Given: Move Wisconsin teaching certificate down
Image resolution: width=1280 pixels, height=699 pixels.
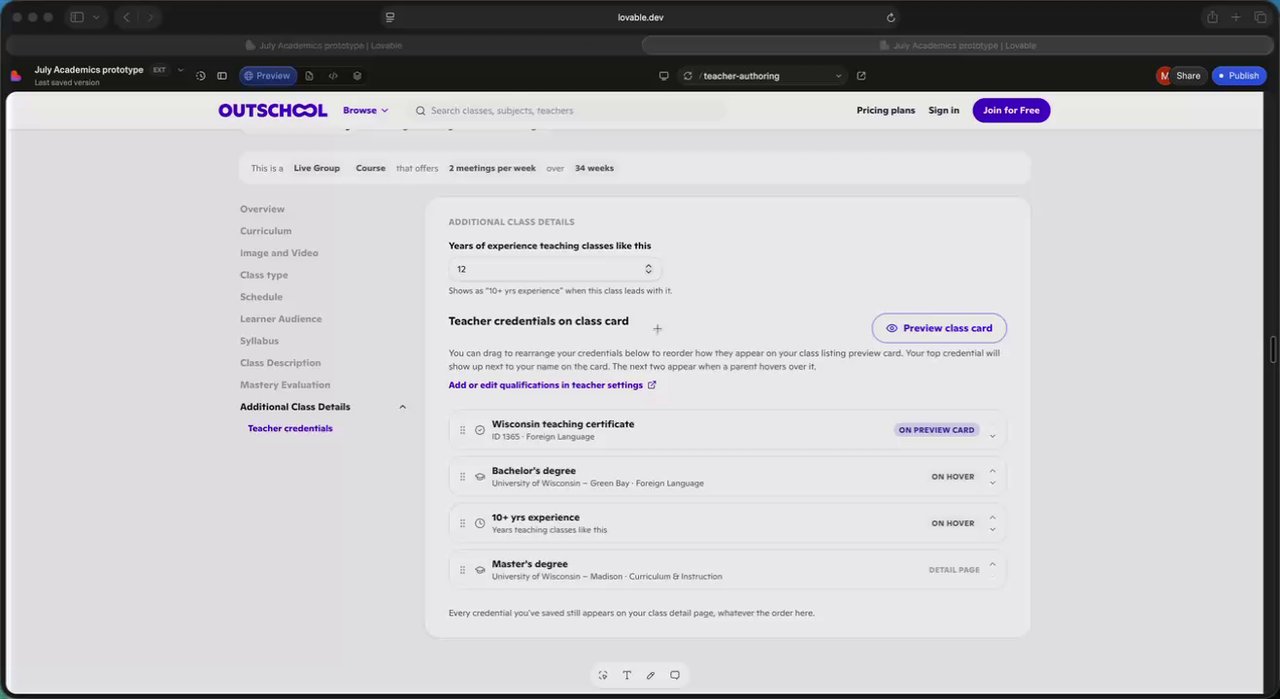Looking at the screenshot, I should 993,436.
